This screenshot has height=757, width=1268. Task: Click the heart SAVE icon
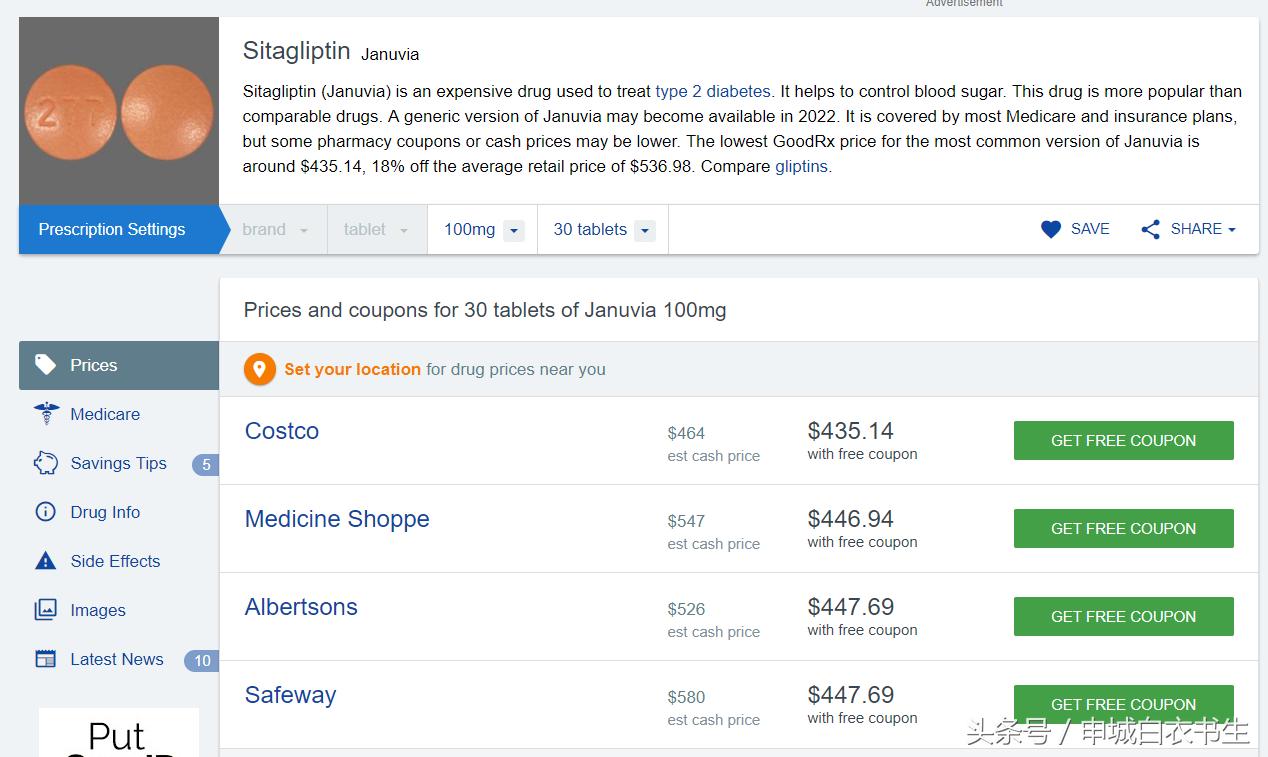[1051, 229]
